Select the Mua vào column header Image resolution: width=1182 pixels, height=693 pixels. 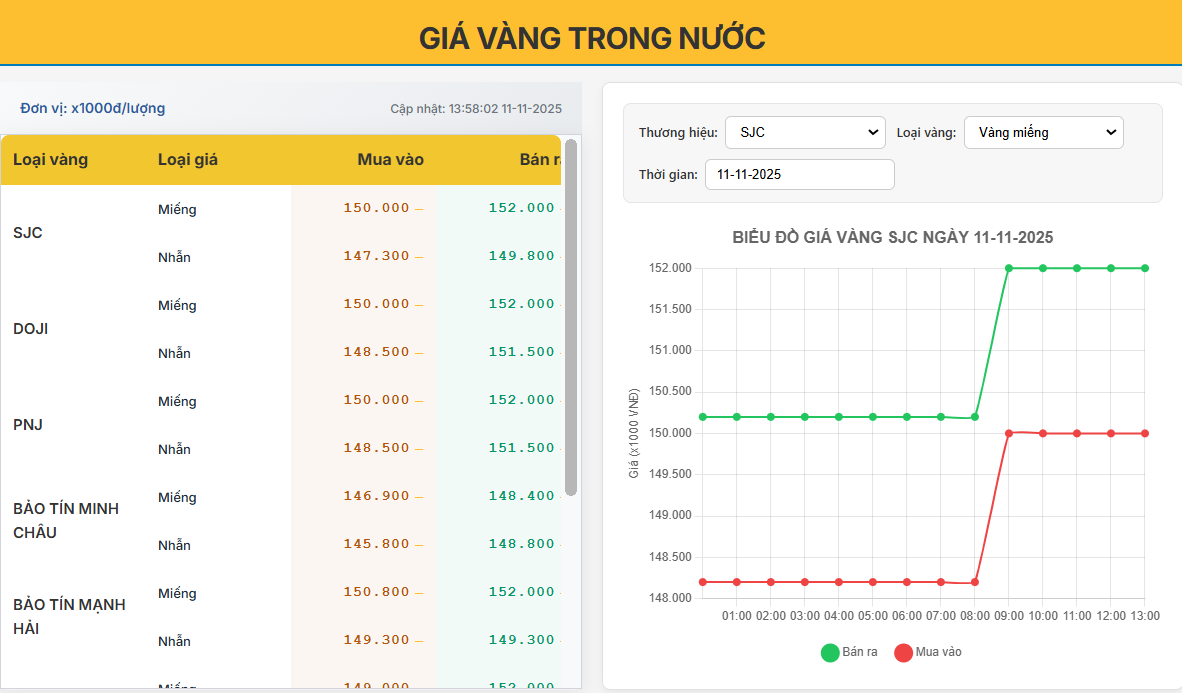point(390,158)
